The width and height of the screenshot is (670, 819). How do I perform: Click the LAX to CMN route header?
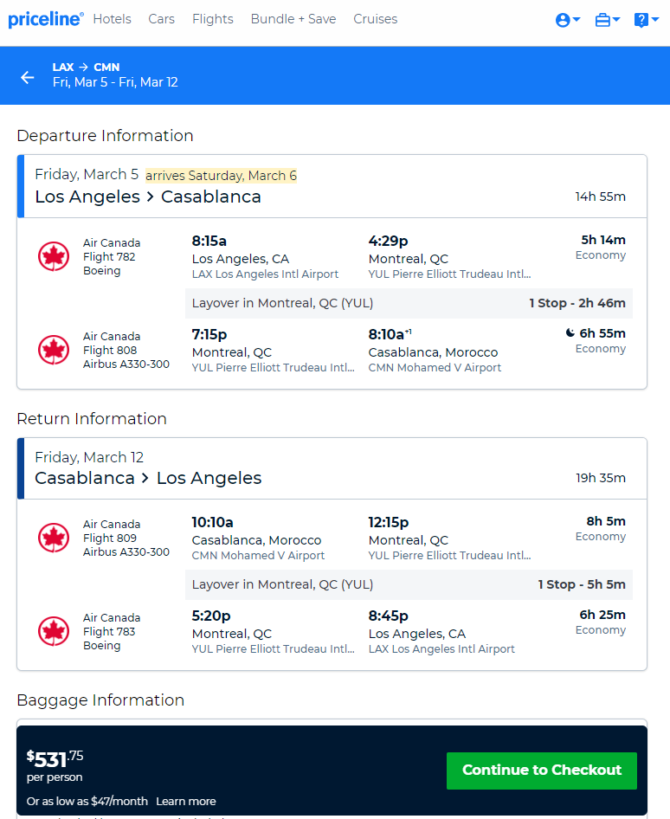pos(86,67)
